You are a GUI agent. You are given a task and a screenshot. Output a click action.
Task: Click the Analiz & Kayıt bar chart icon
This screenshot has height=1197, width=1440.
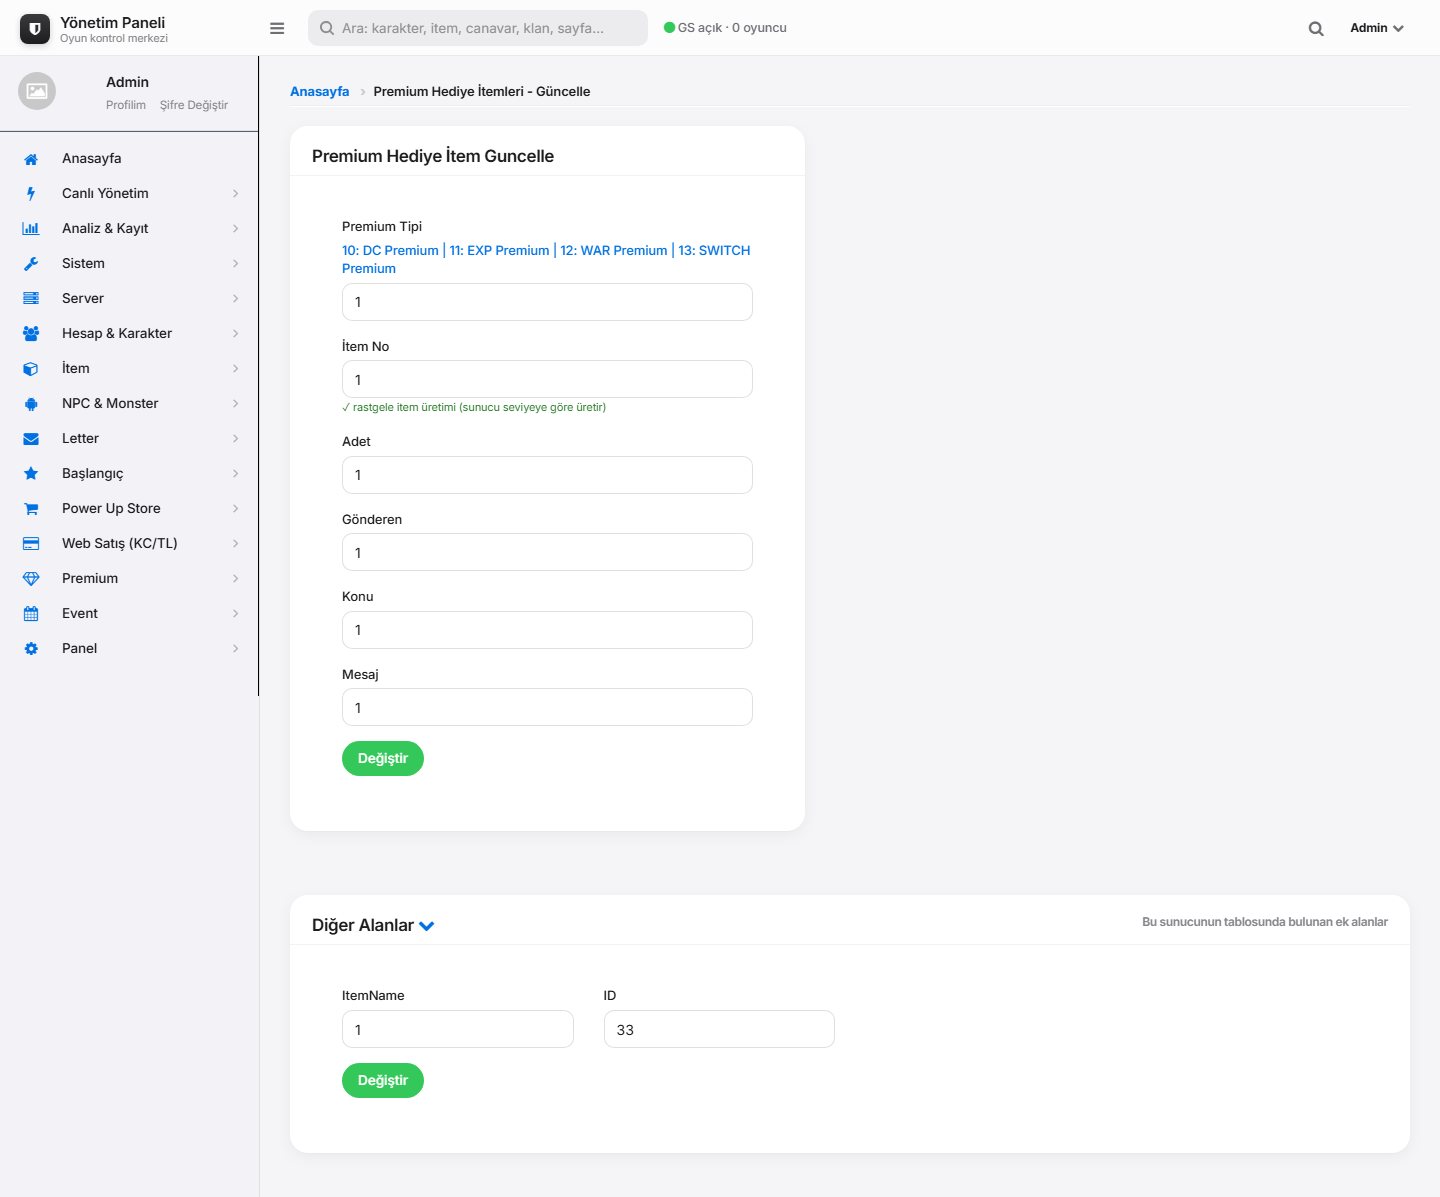click(x=31, y=229)
